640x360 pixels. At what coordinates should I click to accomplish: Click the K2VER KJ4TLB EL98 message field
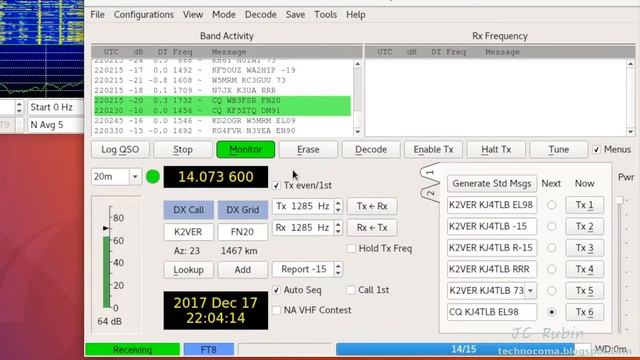pos(492,205)
